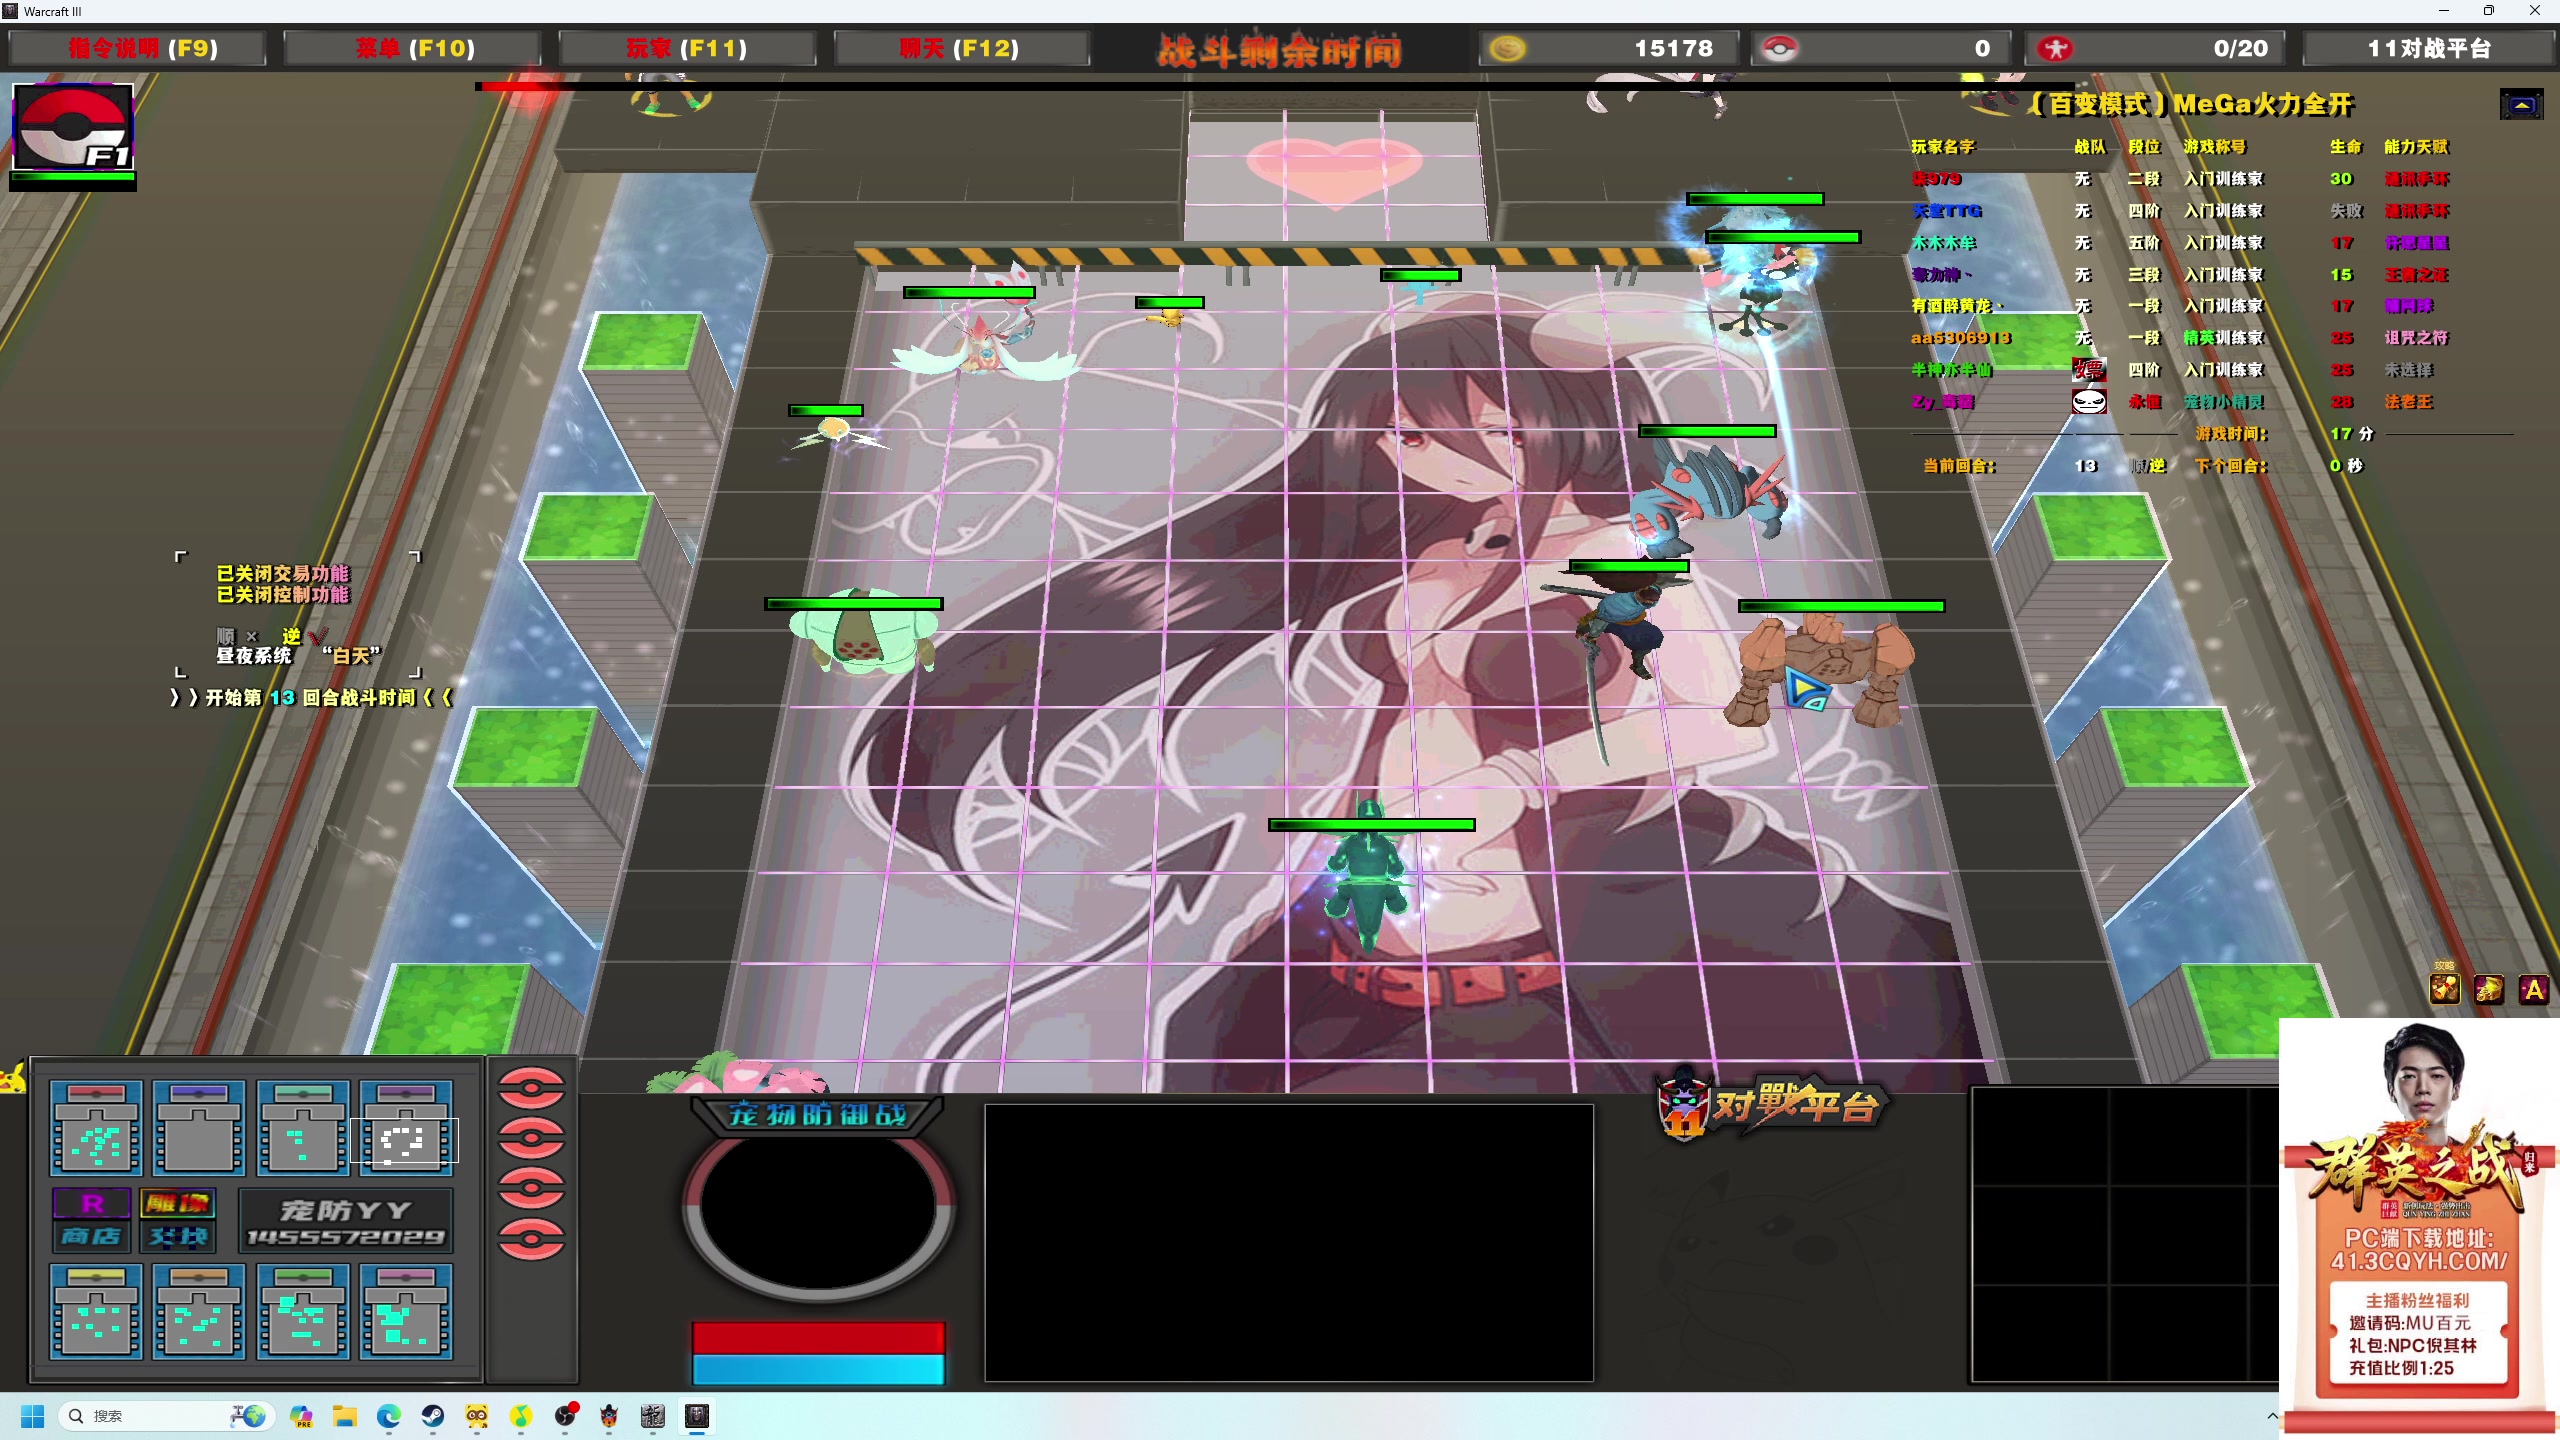Click the Steam icon in the taskbar
This screenshot has height=1440, width=2560.
click(x=432, y=1416)
